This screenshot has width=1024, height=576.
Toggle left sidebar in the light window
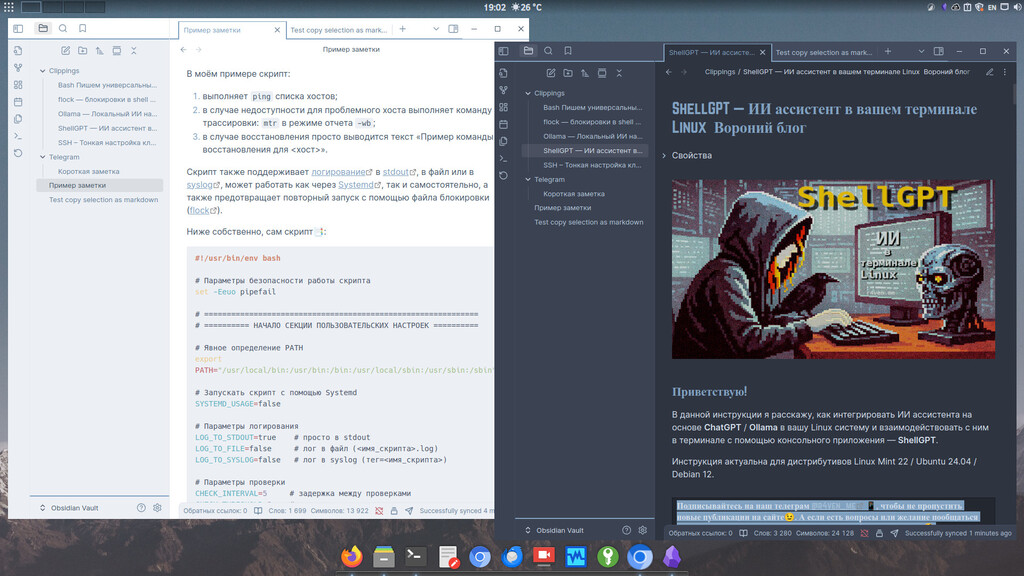(x=18, y=29)
